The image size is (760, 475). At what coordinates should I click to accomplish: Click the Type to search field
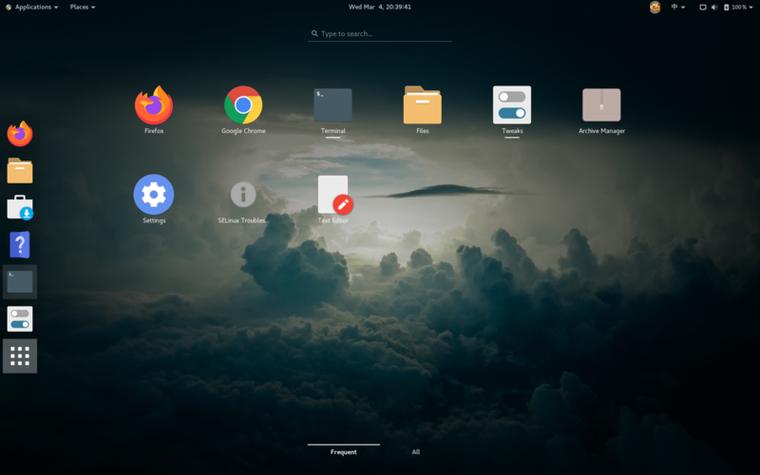(380, 33)
